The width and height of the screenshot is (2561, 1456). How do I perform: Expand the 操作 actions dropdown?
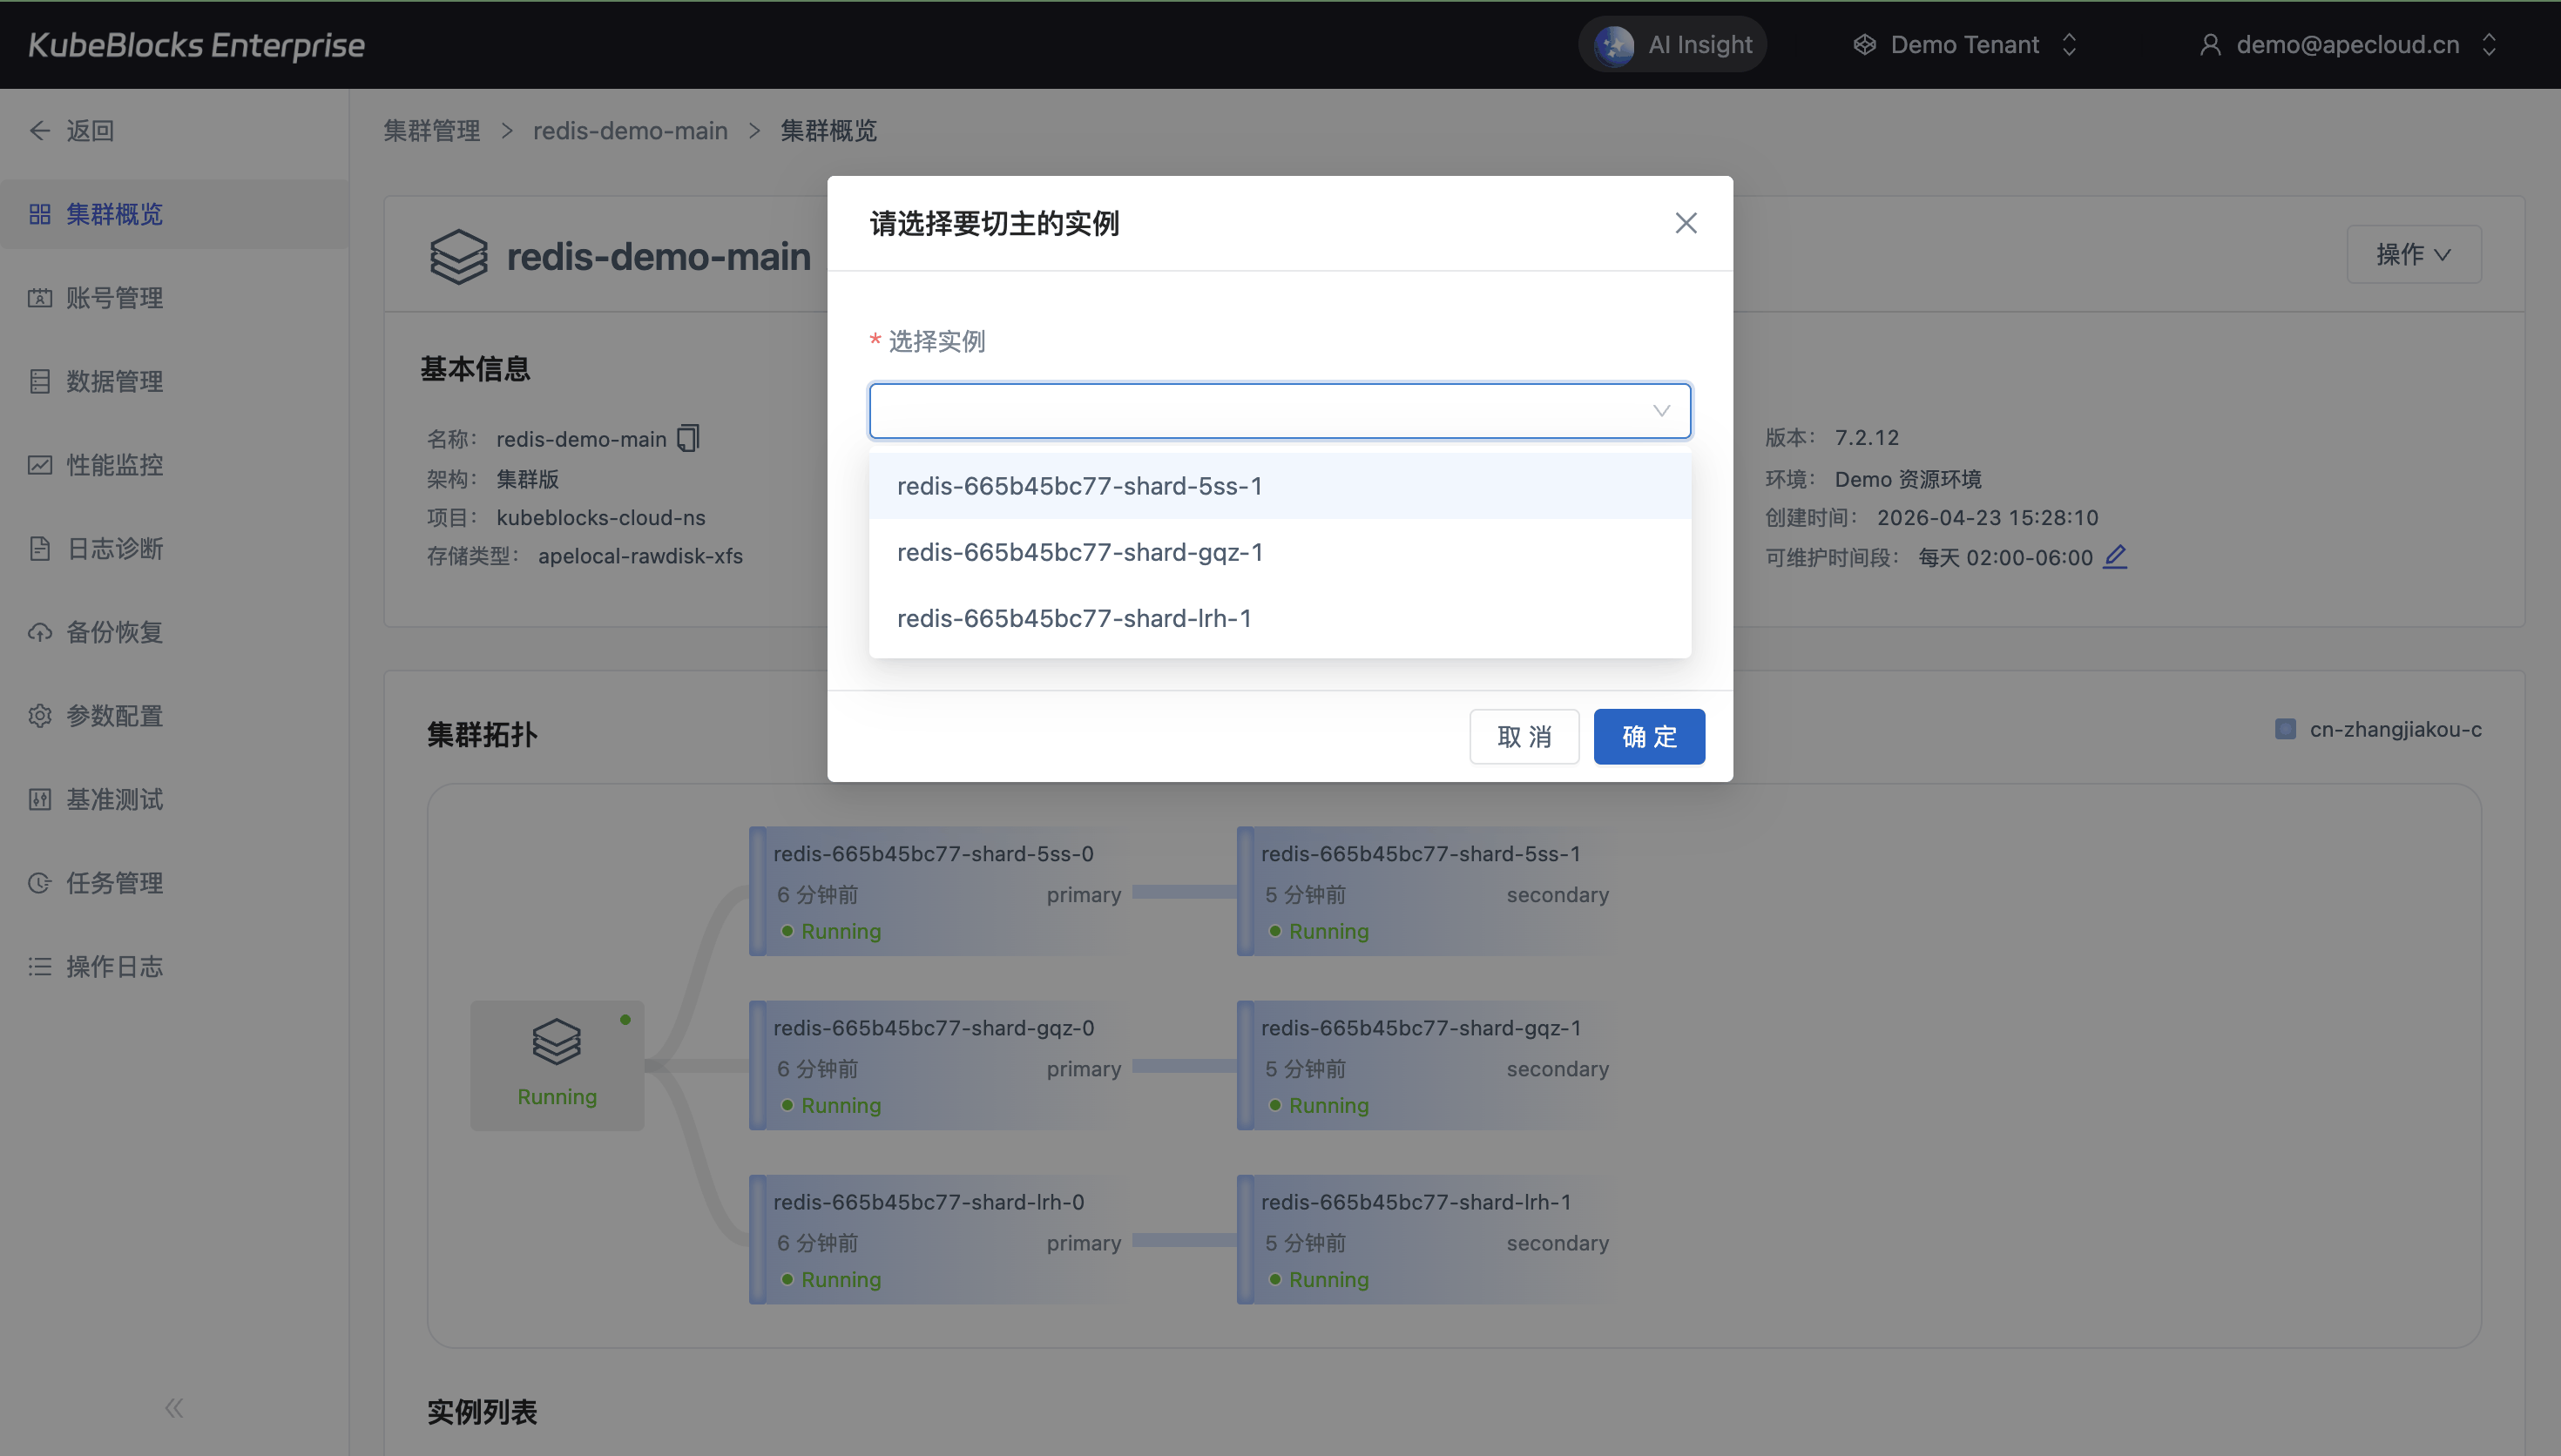[2413, 254]
